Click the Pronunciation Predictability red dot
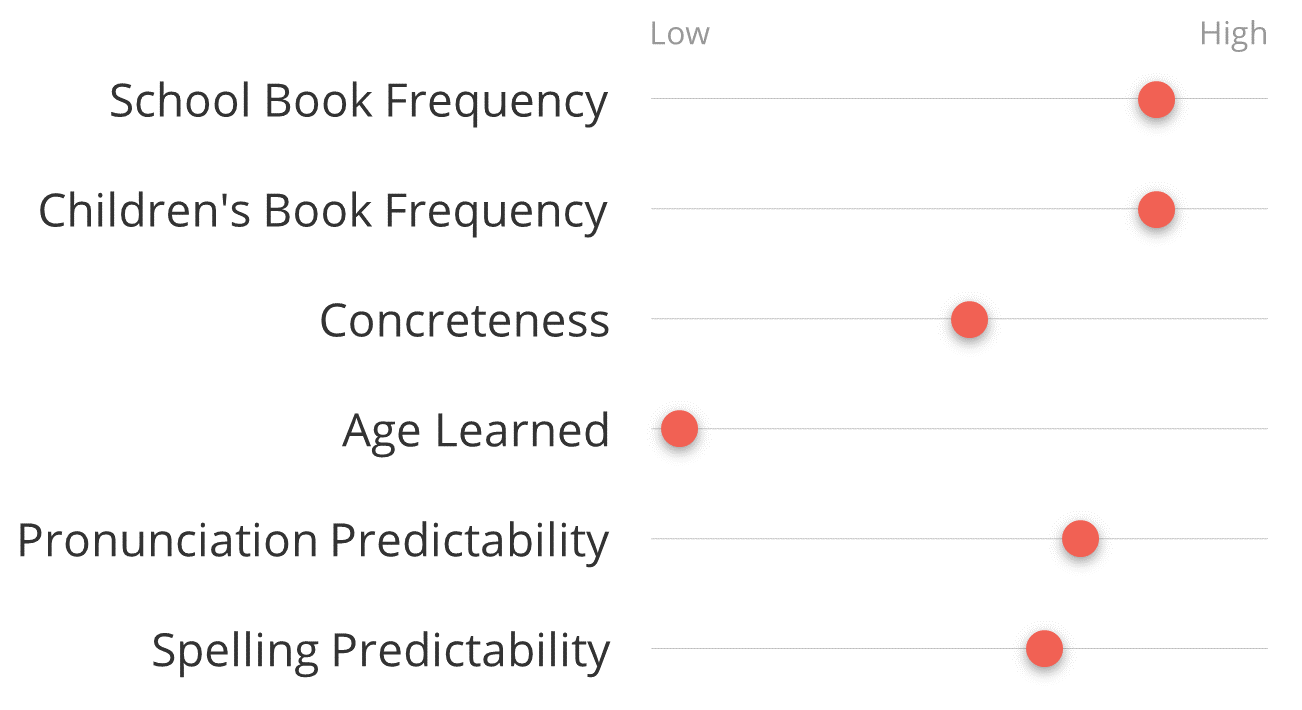The height and width of the screenshot is (710, 1302). (x=1080, y=540)
